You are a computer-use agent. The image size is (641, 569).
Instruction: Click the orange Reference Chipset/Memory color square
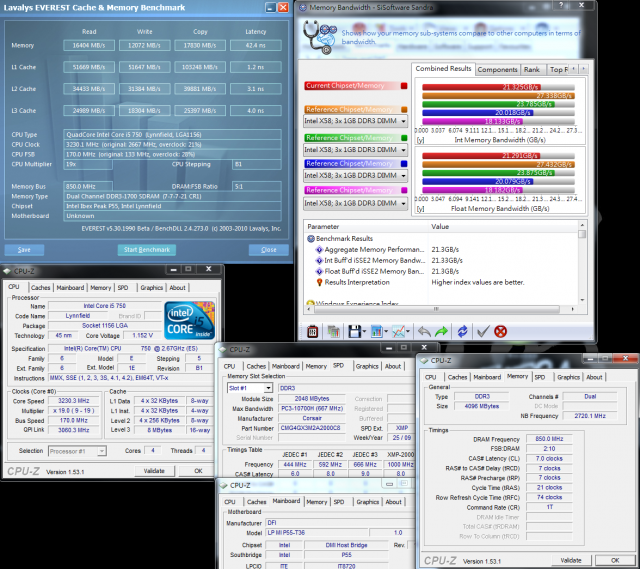coord(404,110)
